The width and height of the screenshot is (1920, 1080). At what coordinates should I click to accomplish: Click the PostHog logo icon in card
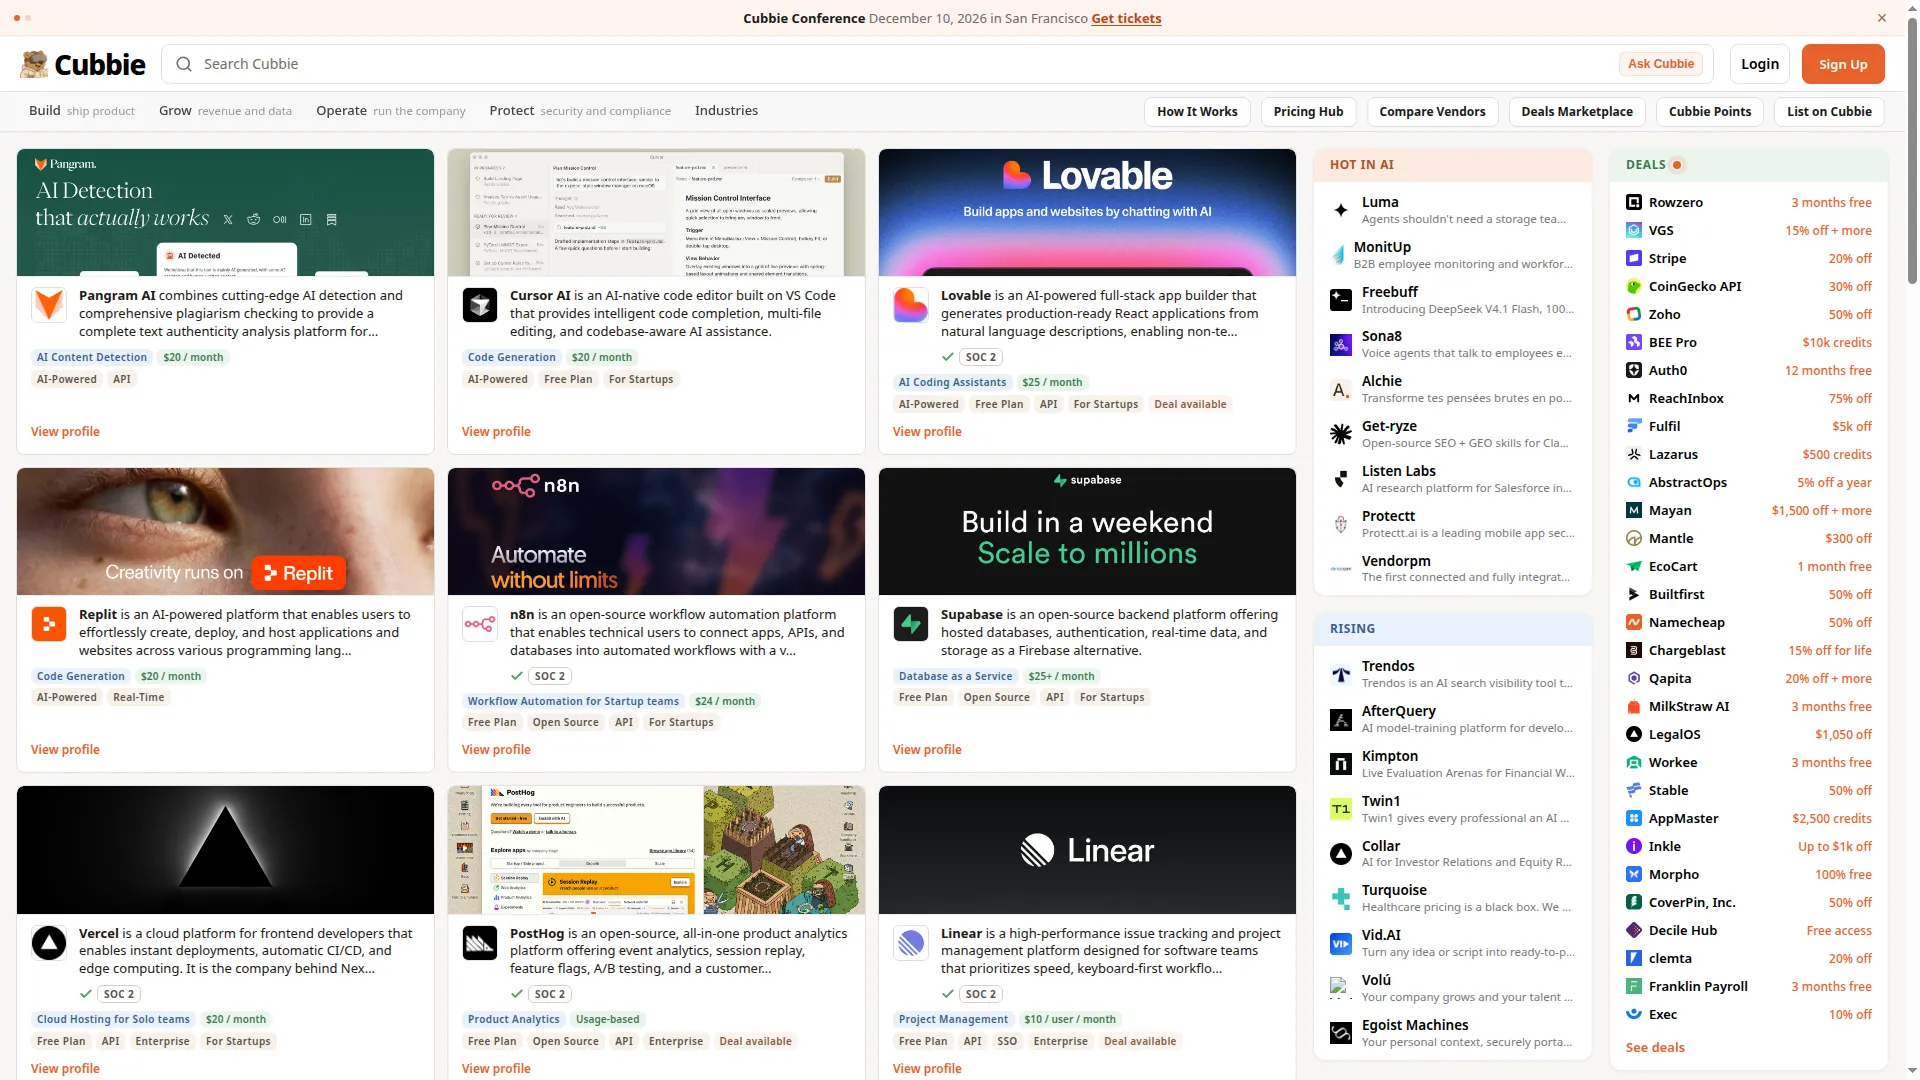coord(480,943)
